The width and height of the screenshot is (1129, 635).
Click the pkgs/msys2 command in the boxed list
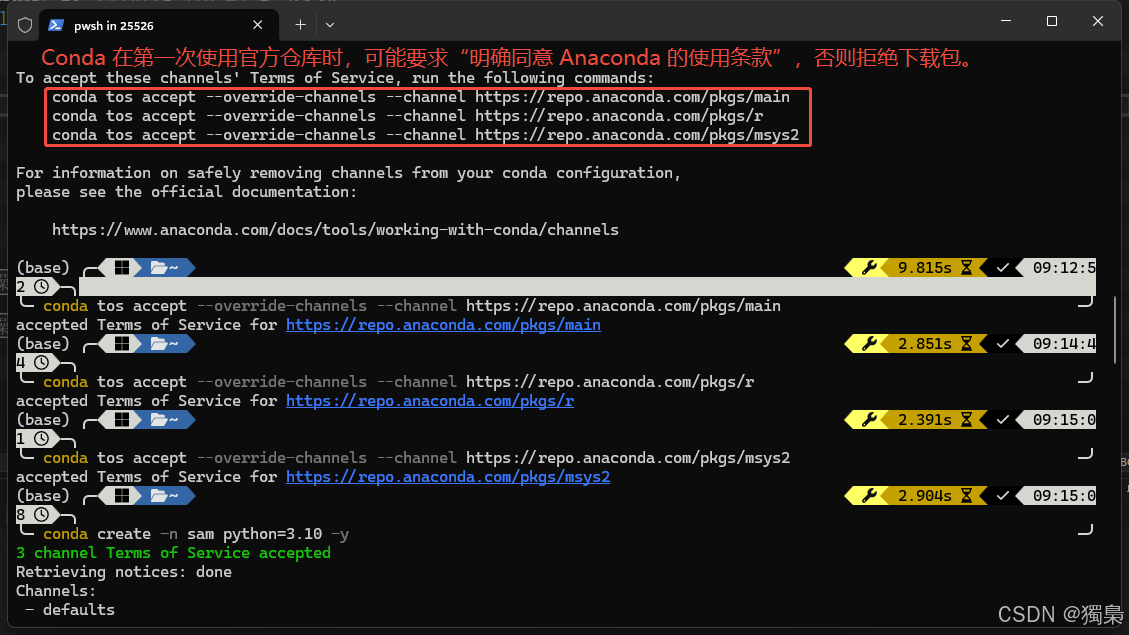pyautogui.click(x=426, y=135)
